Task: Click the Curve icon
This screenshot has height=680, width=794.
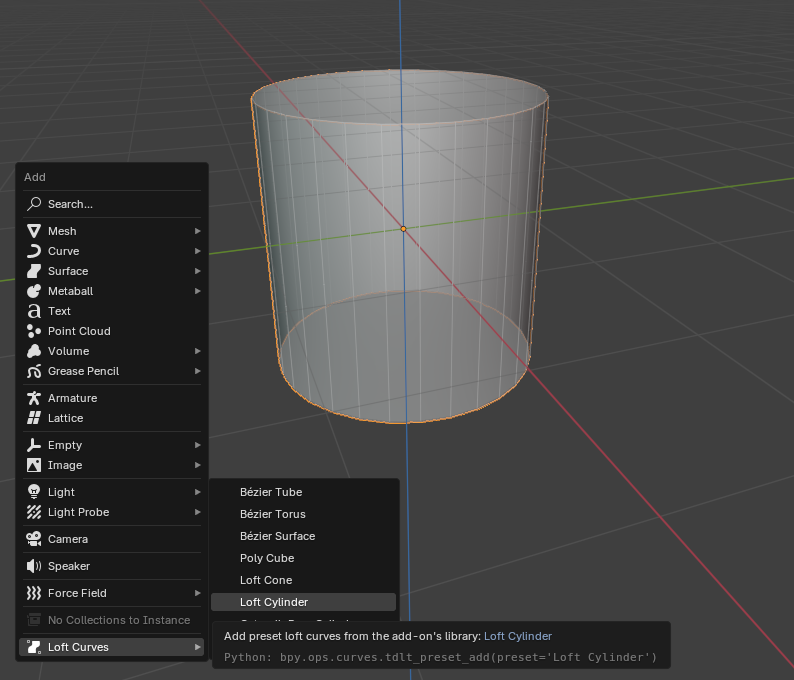Action: [34, 251]
